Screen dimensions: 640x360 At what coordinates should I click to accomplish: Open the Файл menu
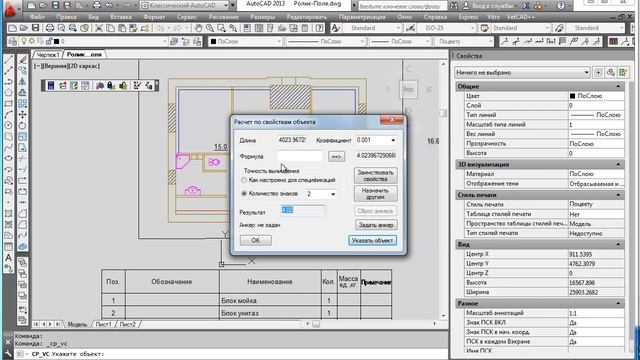pos(37,17)
